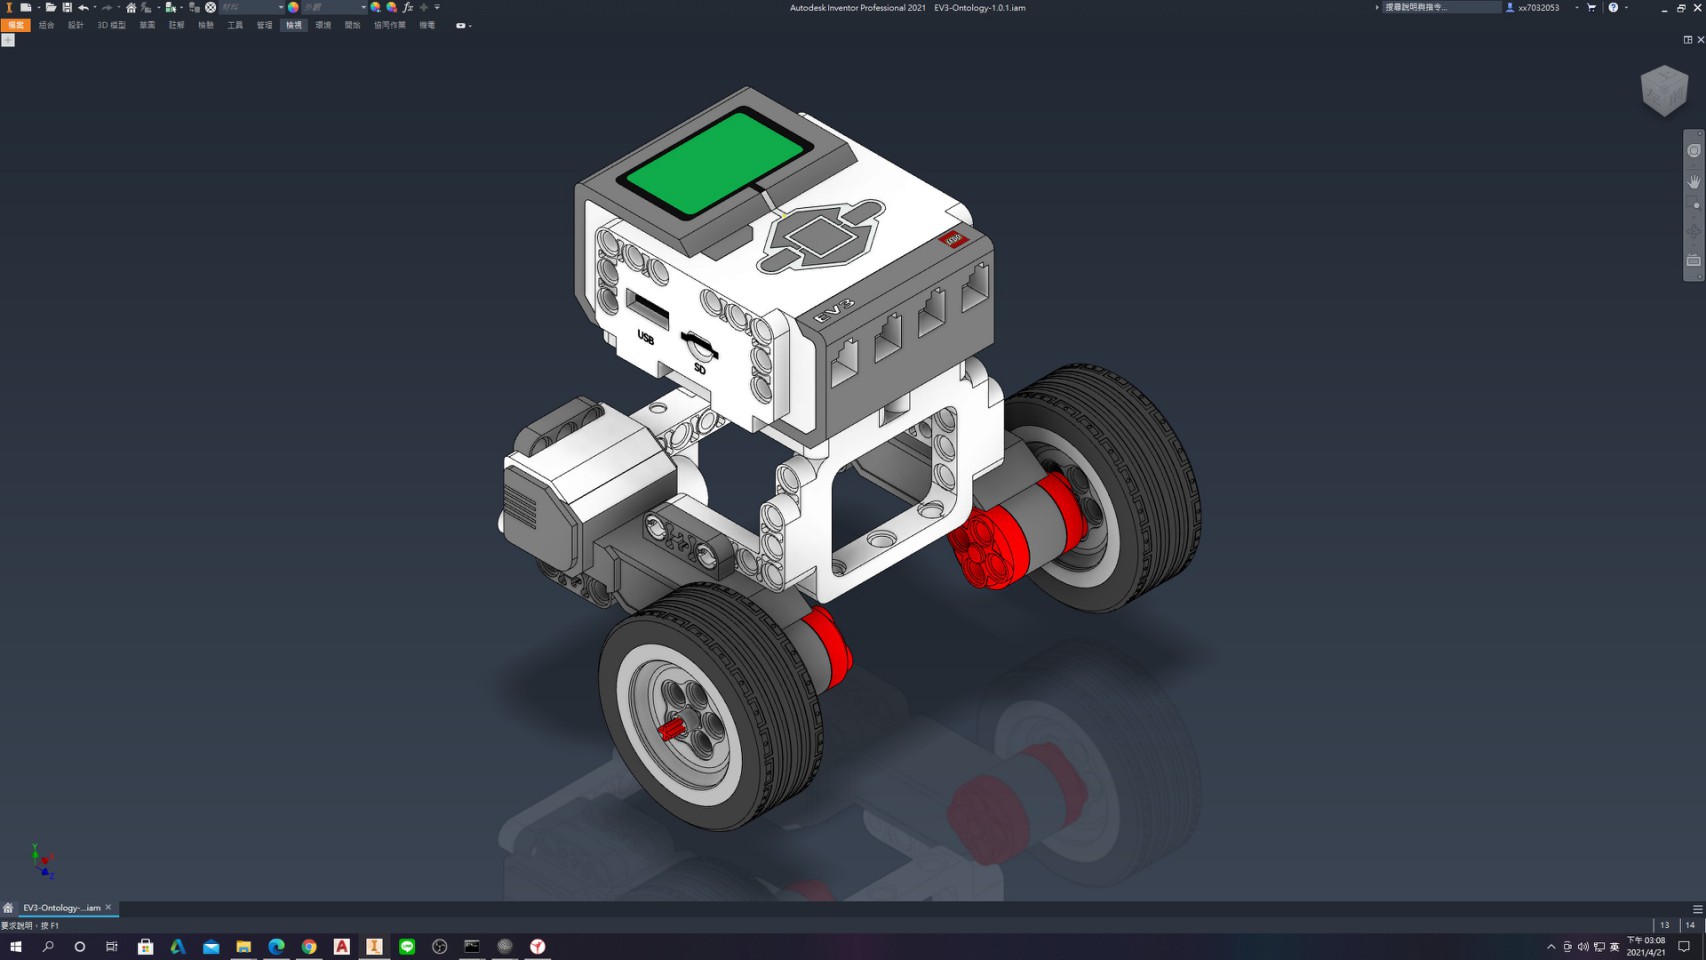This screenshot has height=960, width=1706.
Task: Open the OBS Studio taskbar icon
Action: point(440,946)
